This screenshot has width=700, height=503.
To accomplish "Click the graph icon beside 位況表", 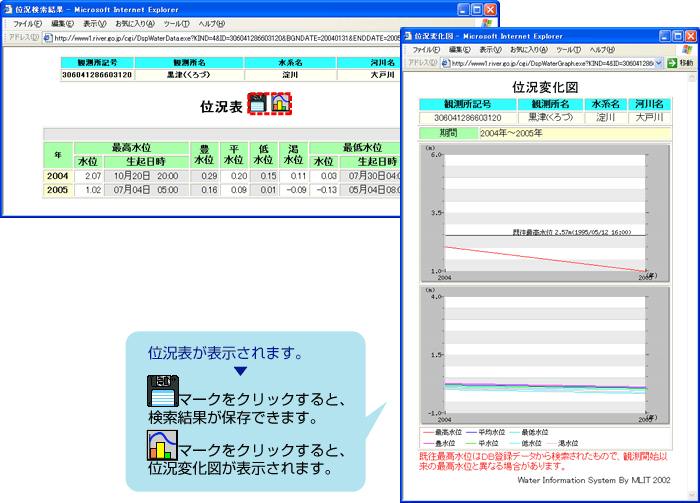I will (x=281, y=102).
